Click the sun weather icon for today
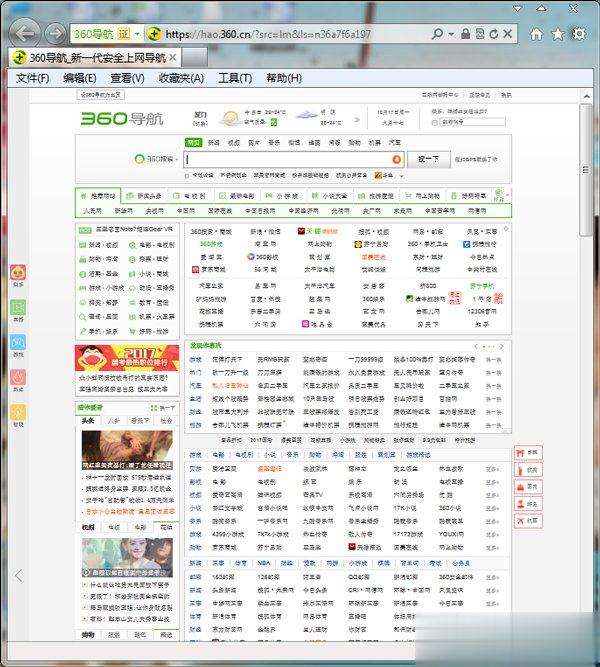Image resolution: width=600 pixels, height=667 pixels. [230, 118]
